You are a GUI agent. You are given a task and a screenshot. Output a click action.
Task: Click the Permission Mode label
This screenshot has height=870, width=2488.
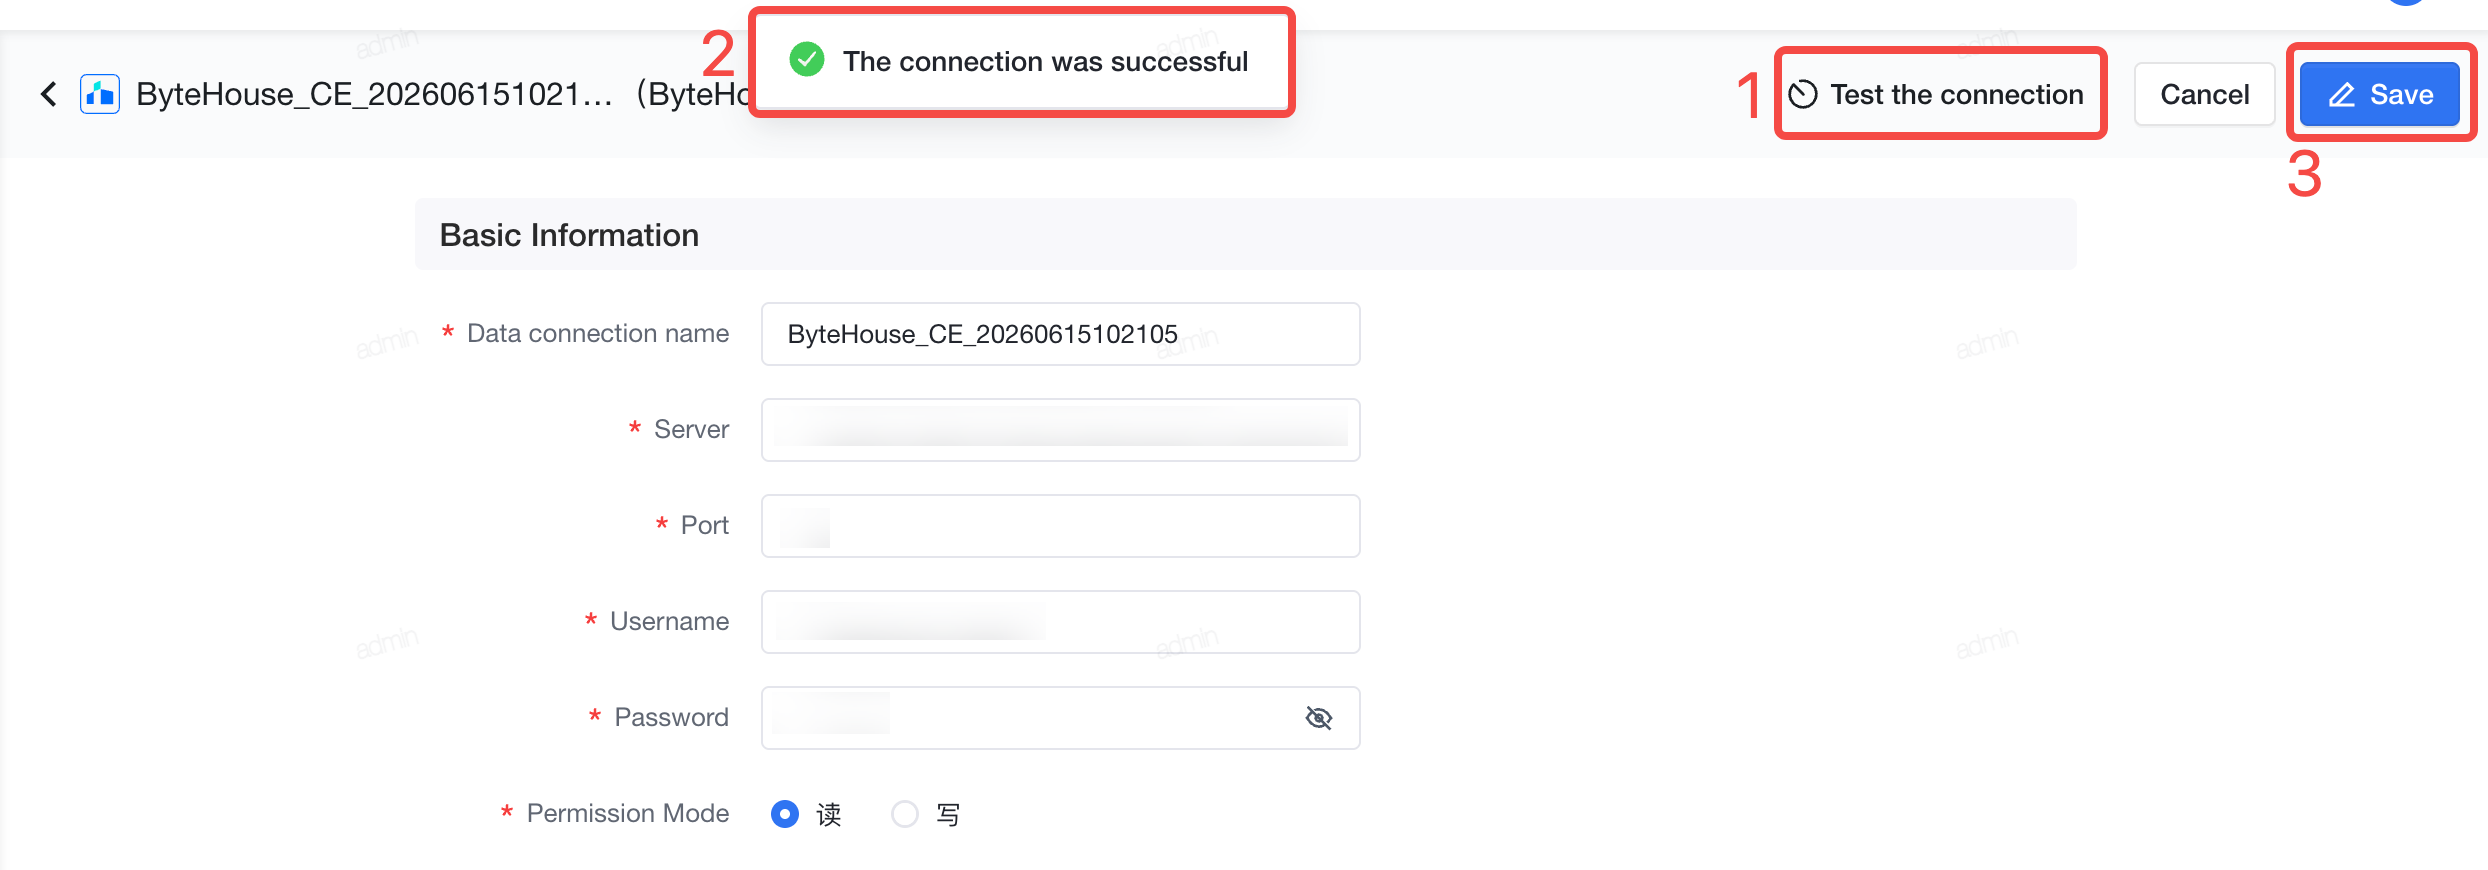coord(627,813)
